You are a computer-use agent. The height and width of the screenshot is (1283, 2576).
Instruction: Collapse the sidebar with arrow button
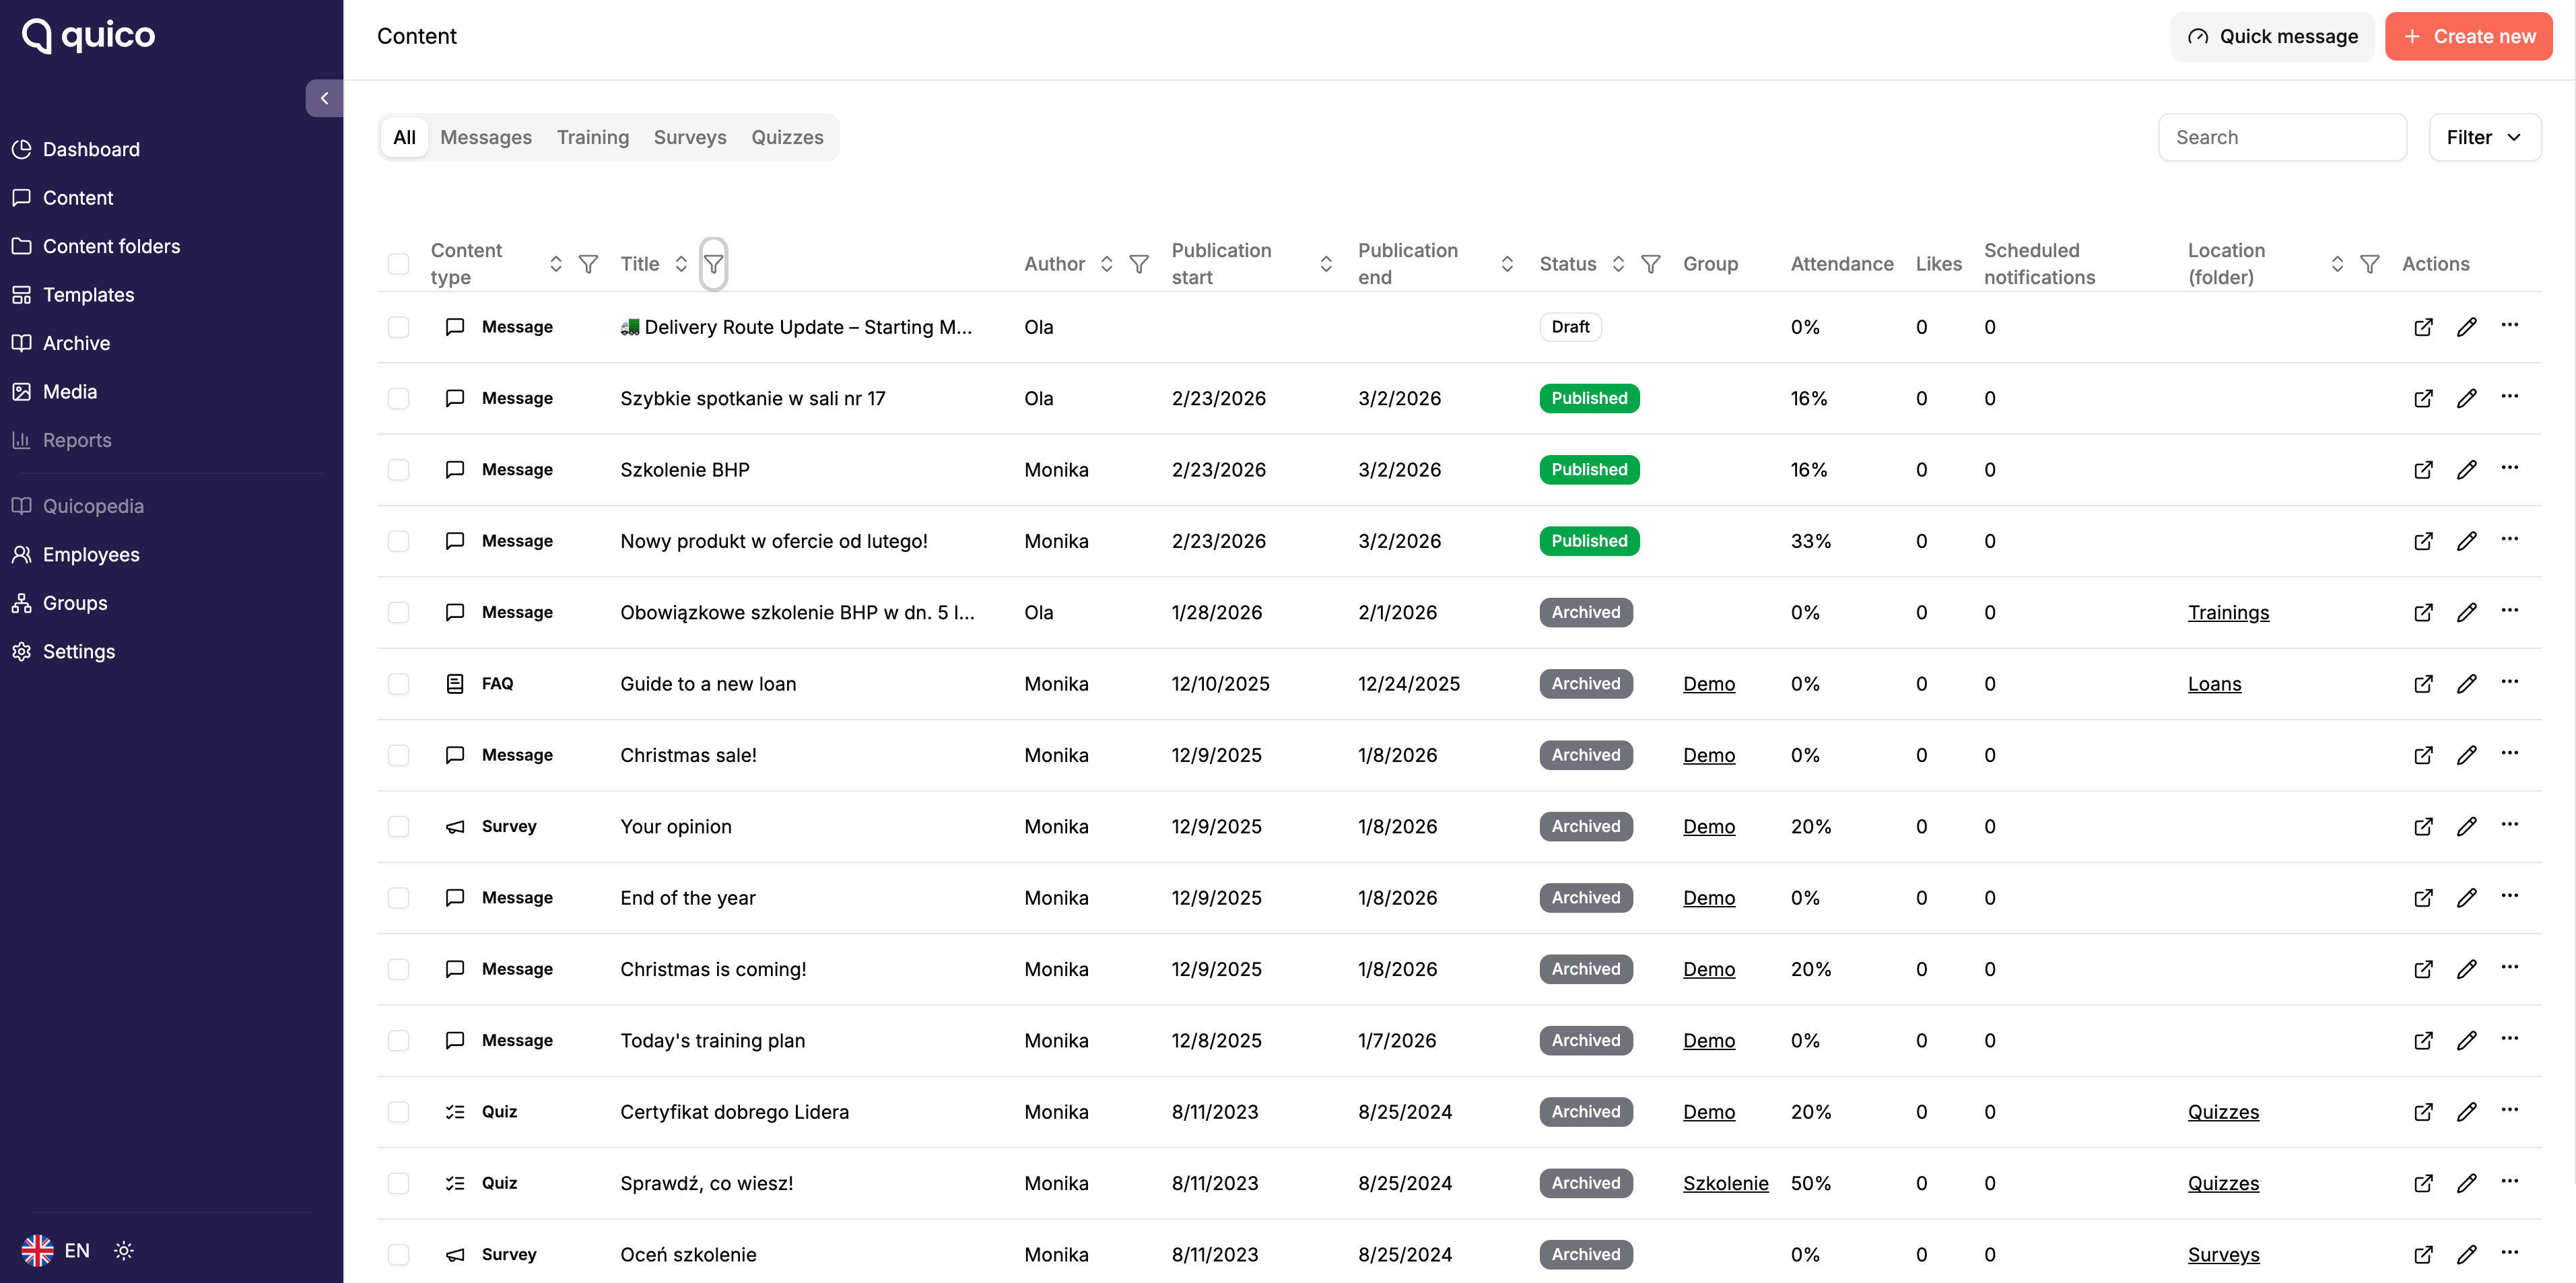pyautogui.click(x=324, y=98)
